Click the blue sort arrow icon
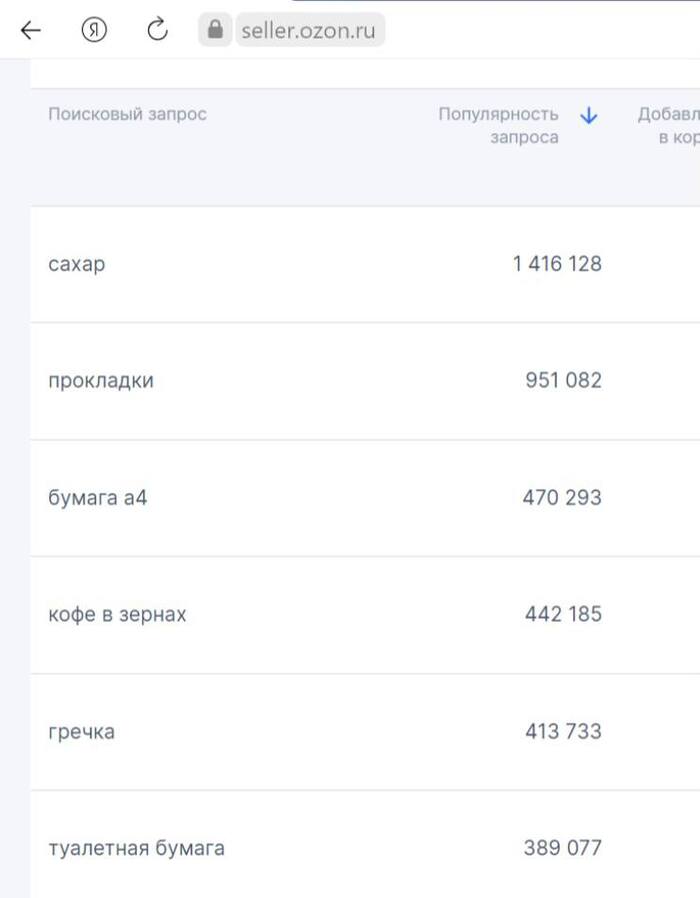Screen dimensions: 700x898 [589, 116]
